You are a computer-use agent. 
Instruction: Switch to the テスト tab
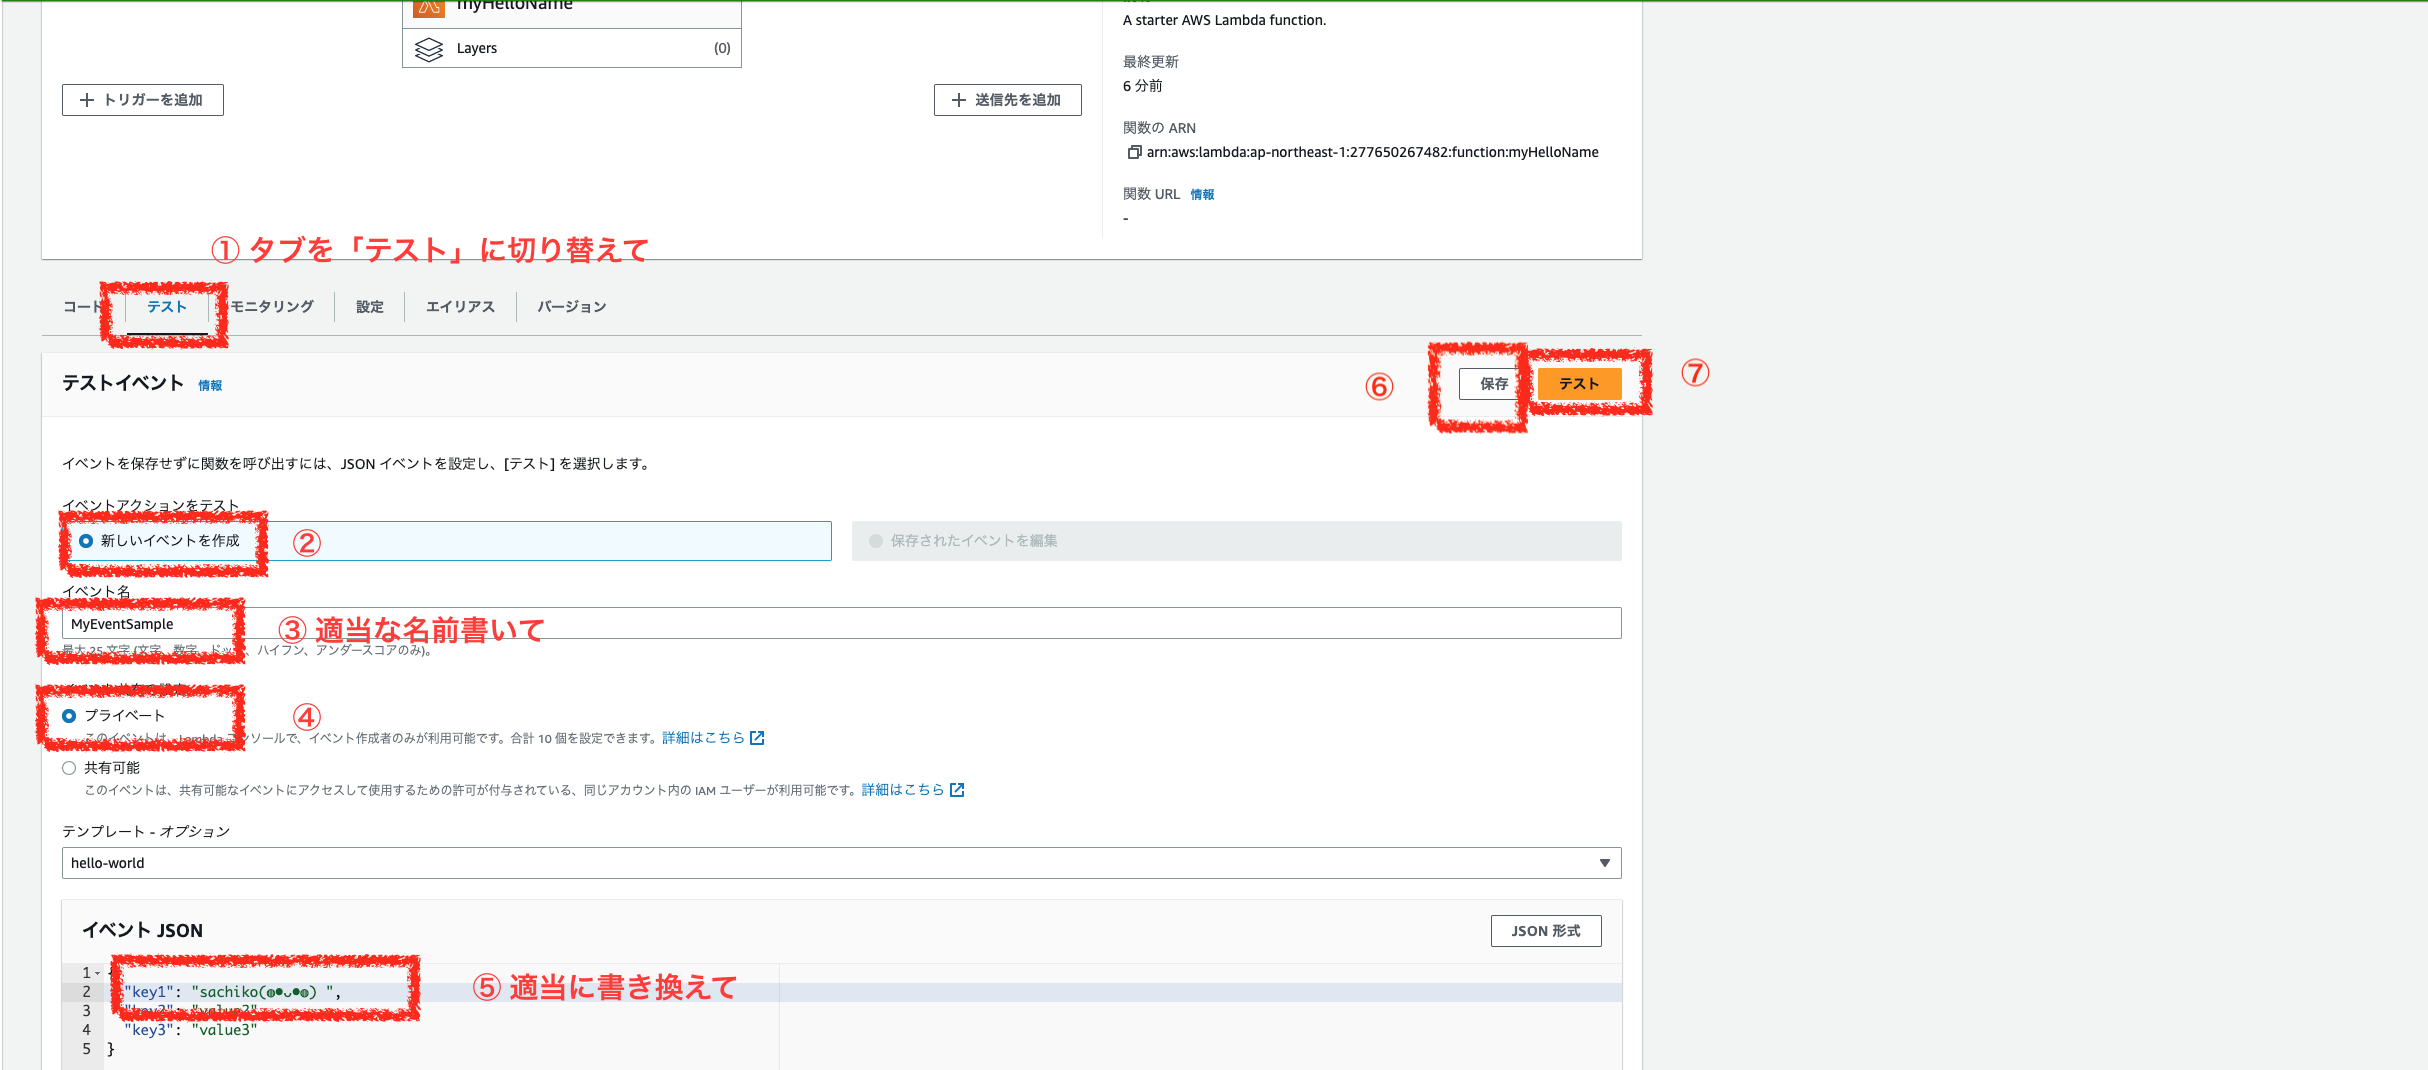point(167,307)
